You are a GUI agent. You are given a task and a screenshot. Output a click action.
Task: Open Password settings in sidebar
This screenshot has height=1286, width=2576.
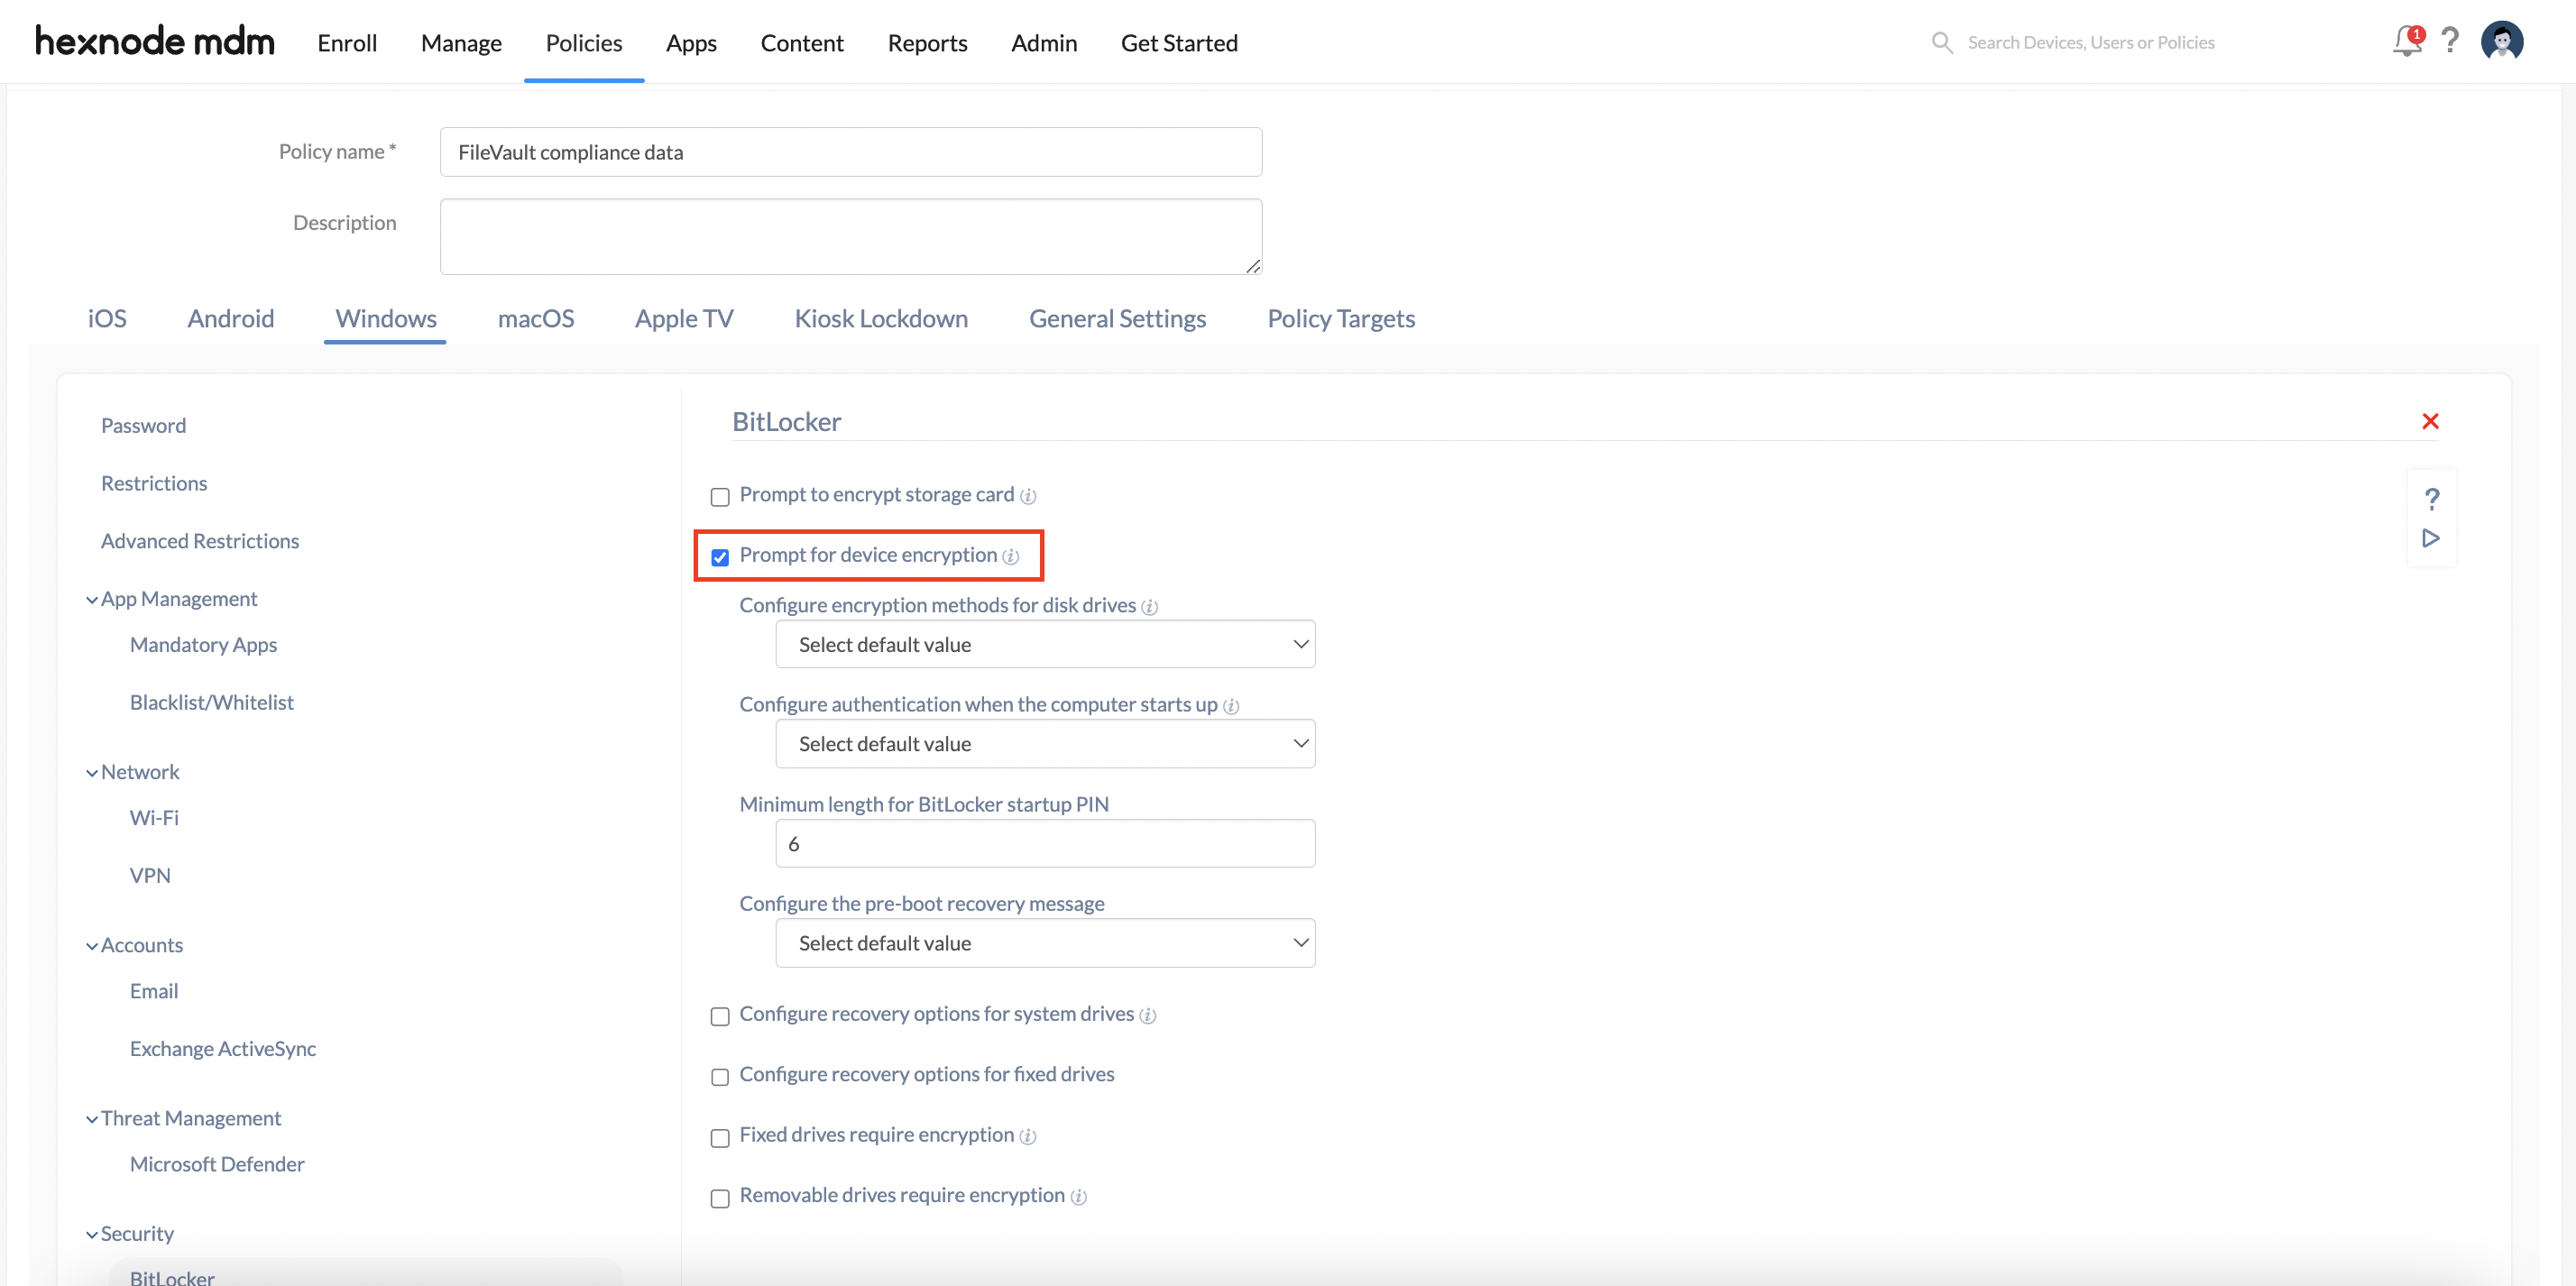tap(143, 425)
